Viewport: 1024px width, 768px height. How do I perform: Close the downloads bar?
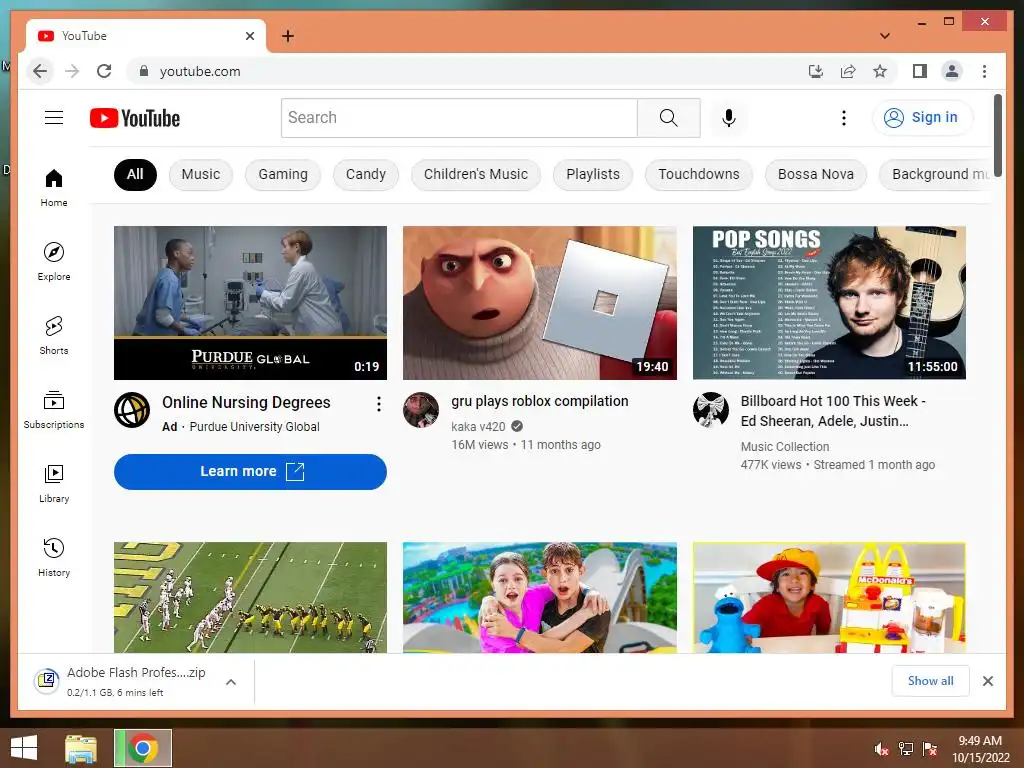987,681
